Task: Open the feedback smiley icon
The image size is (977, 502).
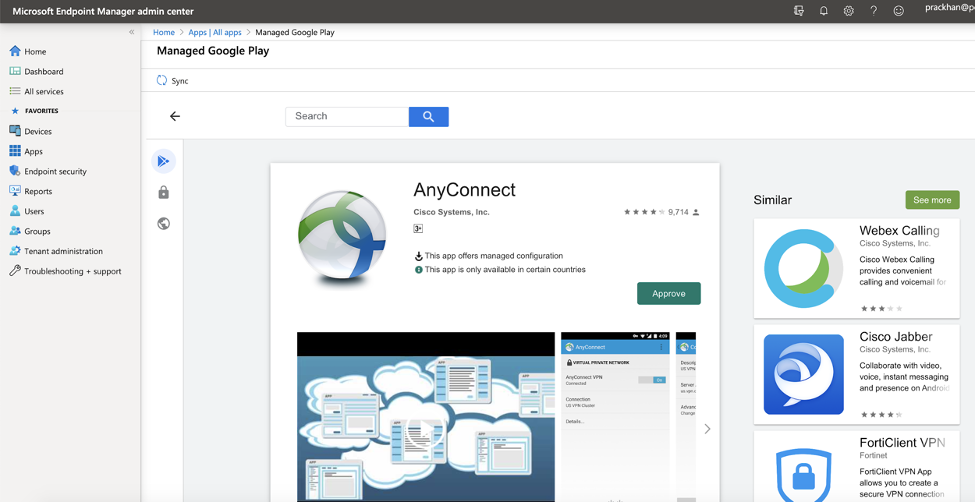Action: click(898, 11)
